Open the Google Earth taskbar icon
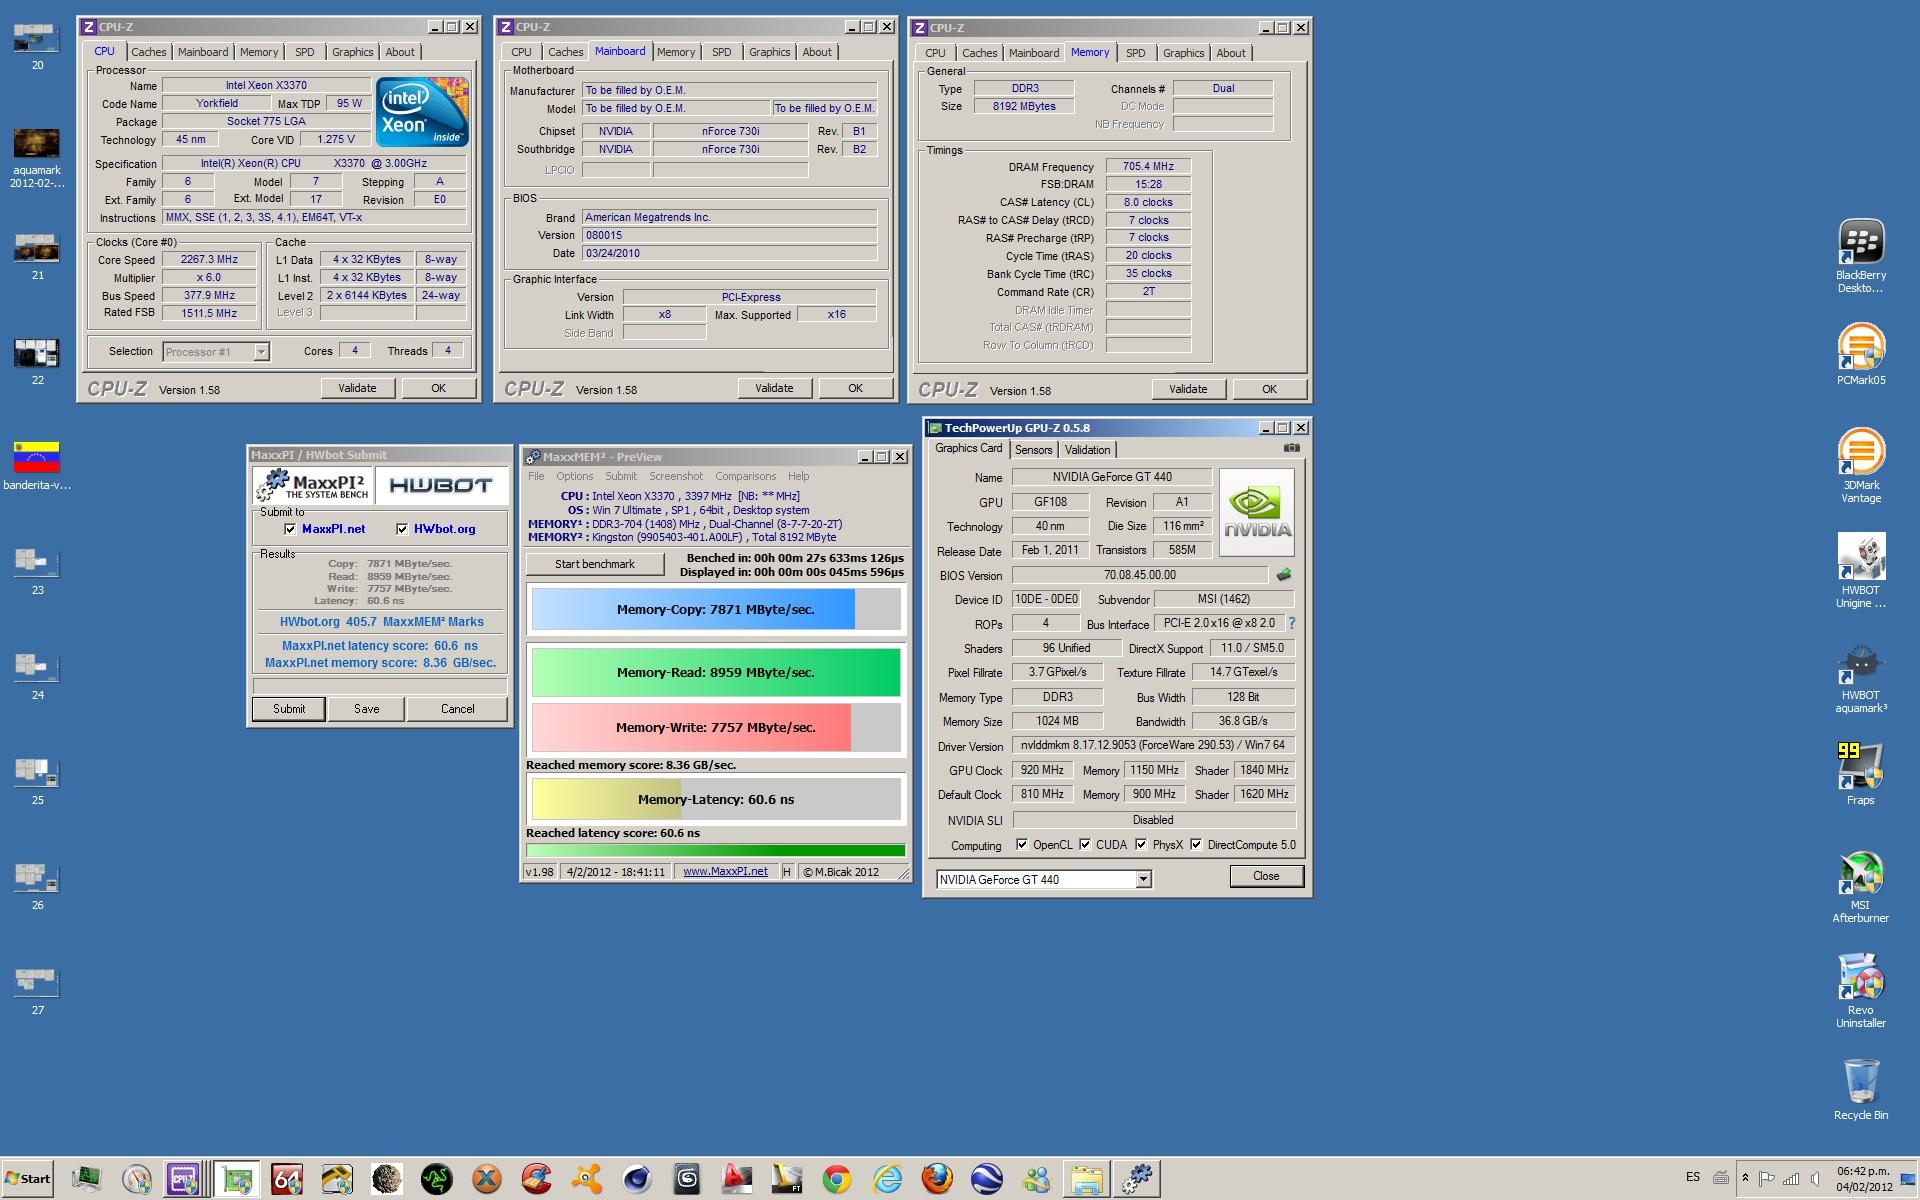This screenshot has width=1920, height=1200. coord(987,1179)
